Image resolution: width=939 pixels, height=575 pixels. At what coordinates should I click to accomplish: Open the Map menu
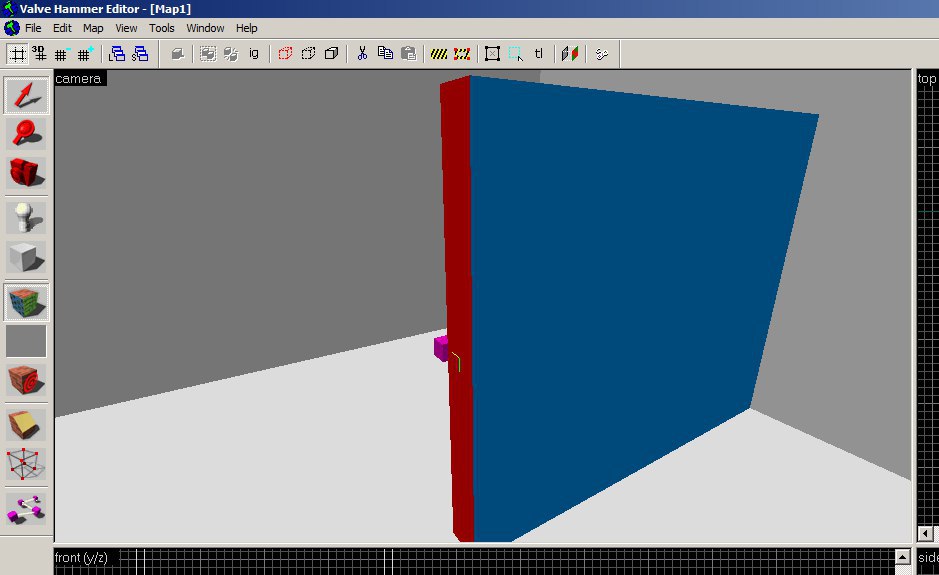pos(93,28)
